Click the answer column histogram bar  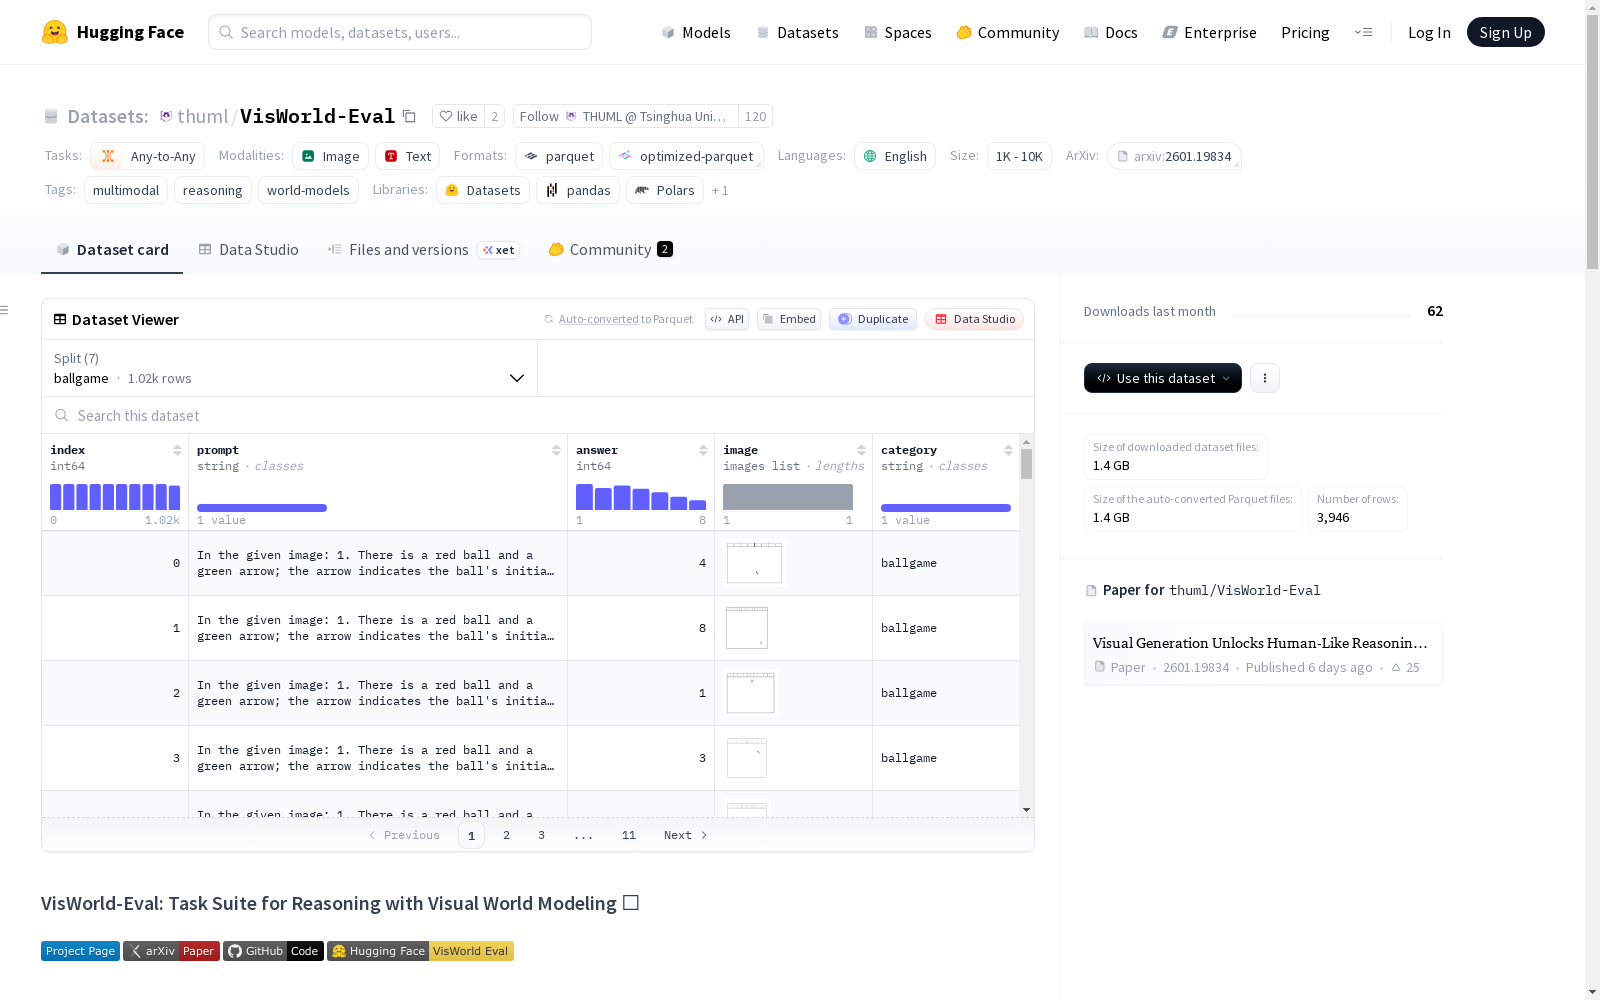[641, 497]
